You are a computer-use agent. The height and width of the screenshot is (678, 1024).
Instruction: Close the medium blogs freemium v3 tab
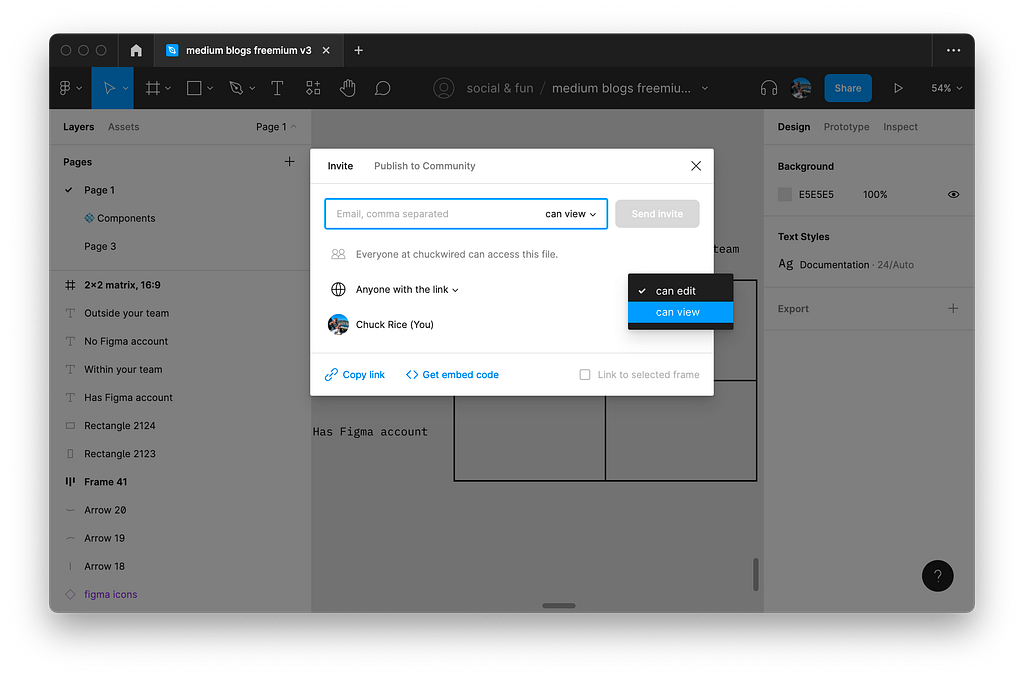click(x=326, y=50)
